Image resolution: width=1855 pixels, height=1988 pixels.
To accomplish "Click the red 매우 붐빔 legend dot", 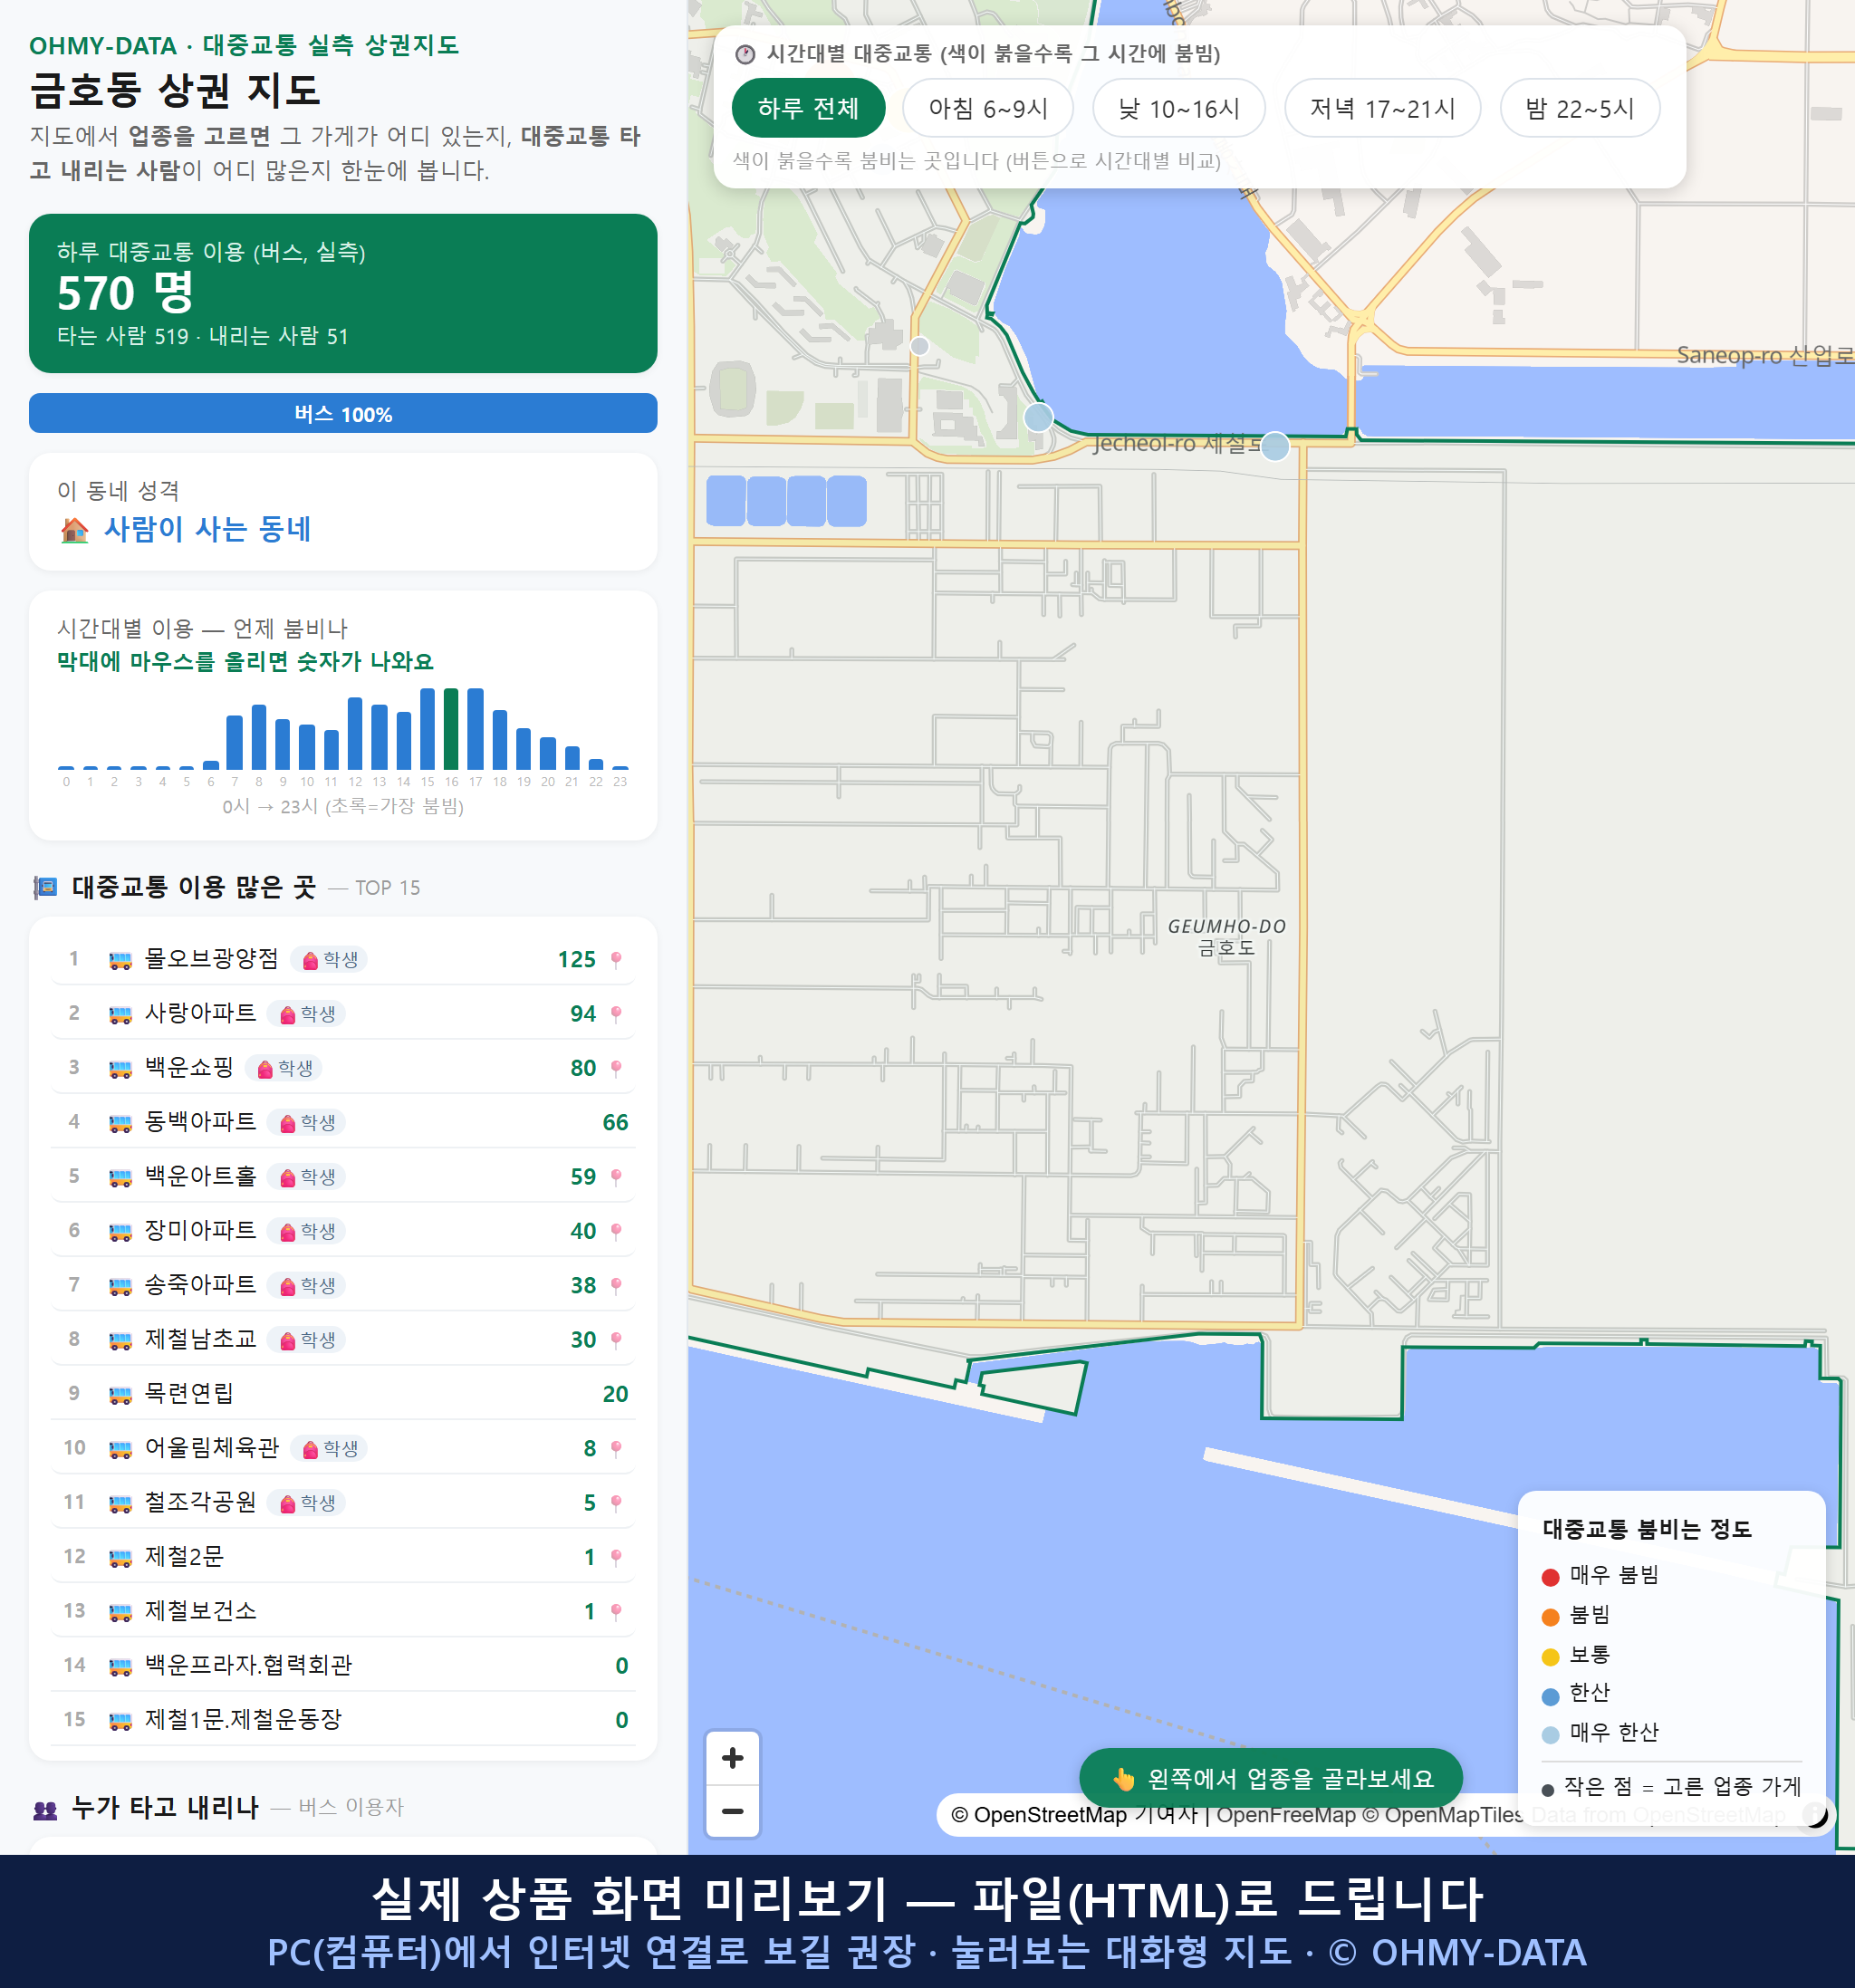I will 1550,1577.
